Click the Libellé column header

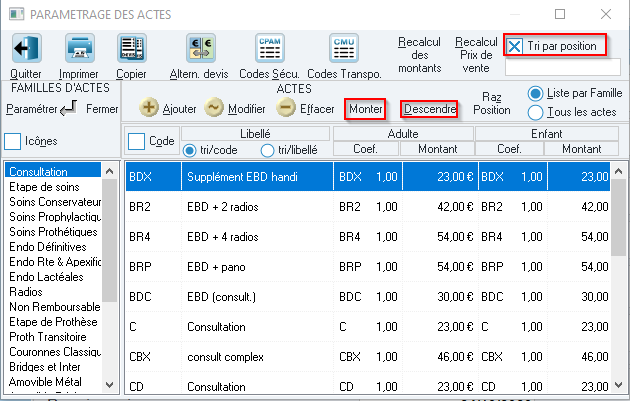pyautogui.click(x=256, y=134)
